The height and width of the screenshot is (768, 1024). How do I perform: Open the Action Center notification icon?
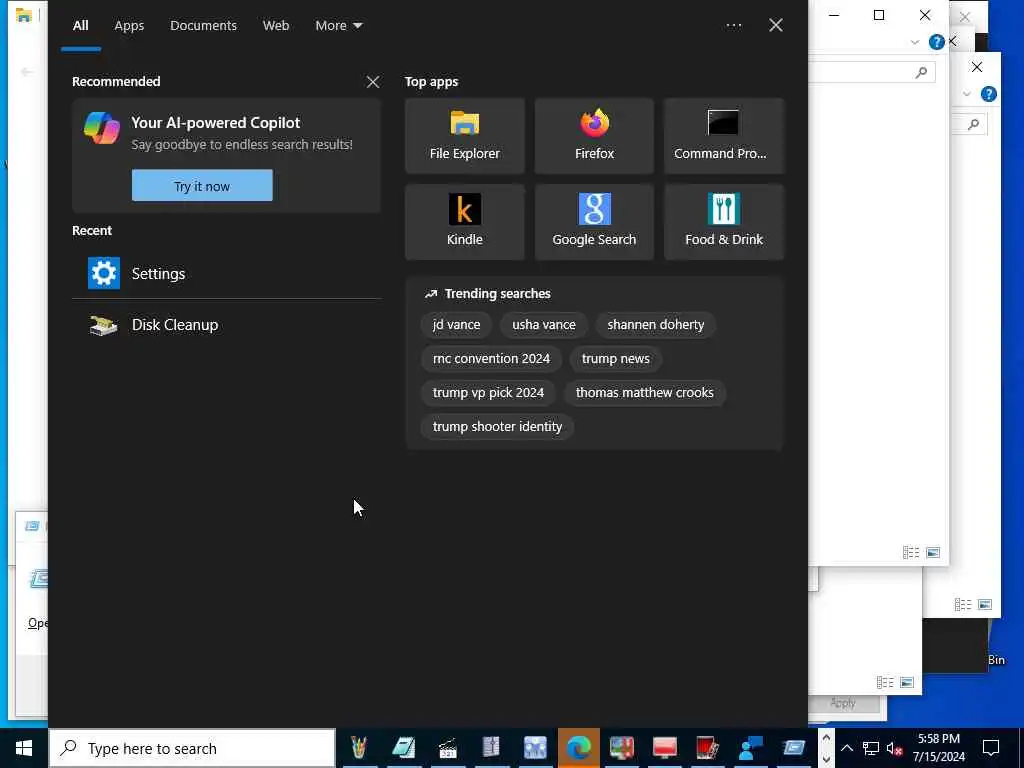991,748
